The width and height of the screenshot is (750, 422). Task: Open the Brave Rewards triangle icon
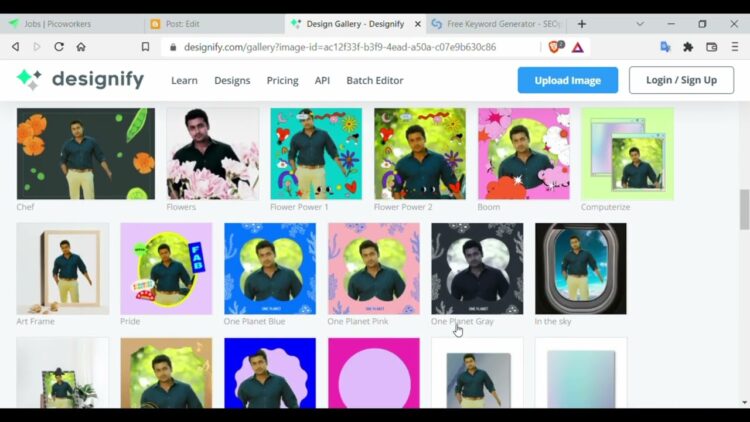point(578,47)
